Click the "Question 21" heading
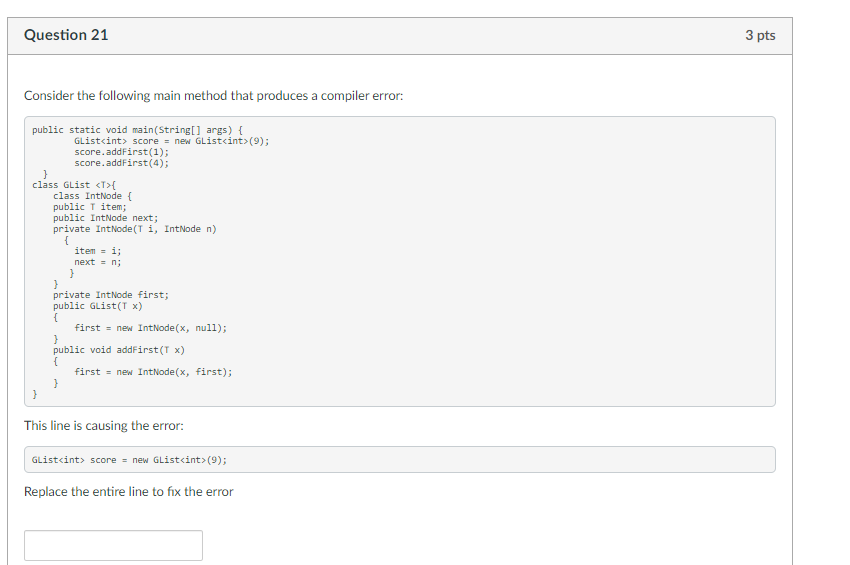Screen dimensions: 850x565 coord(66,35)
